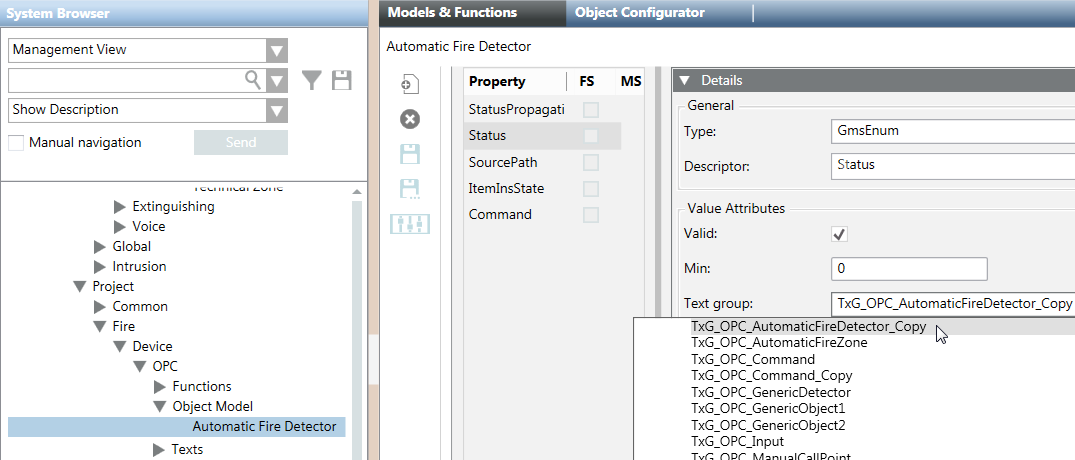Click the new object model document icon
Screen dimensions: 1075x460
click(410, 84)
